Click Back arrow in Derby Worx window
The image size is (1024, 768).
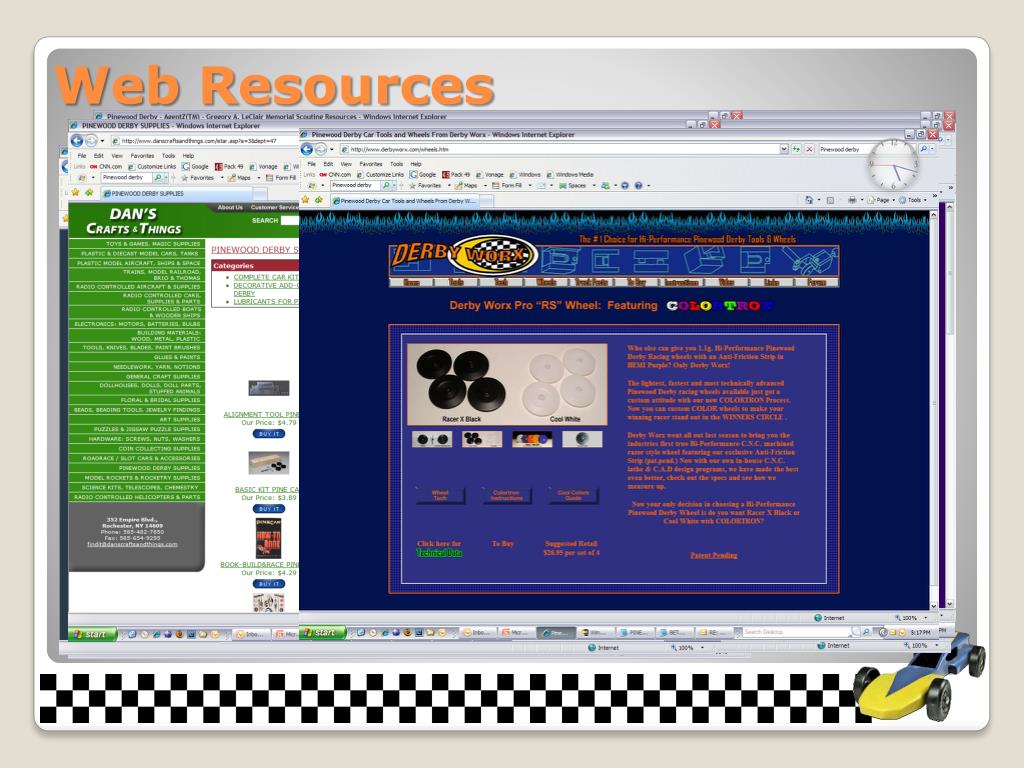[307, 149]
